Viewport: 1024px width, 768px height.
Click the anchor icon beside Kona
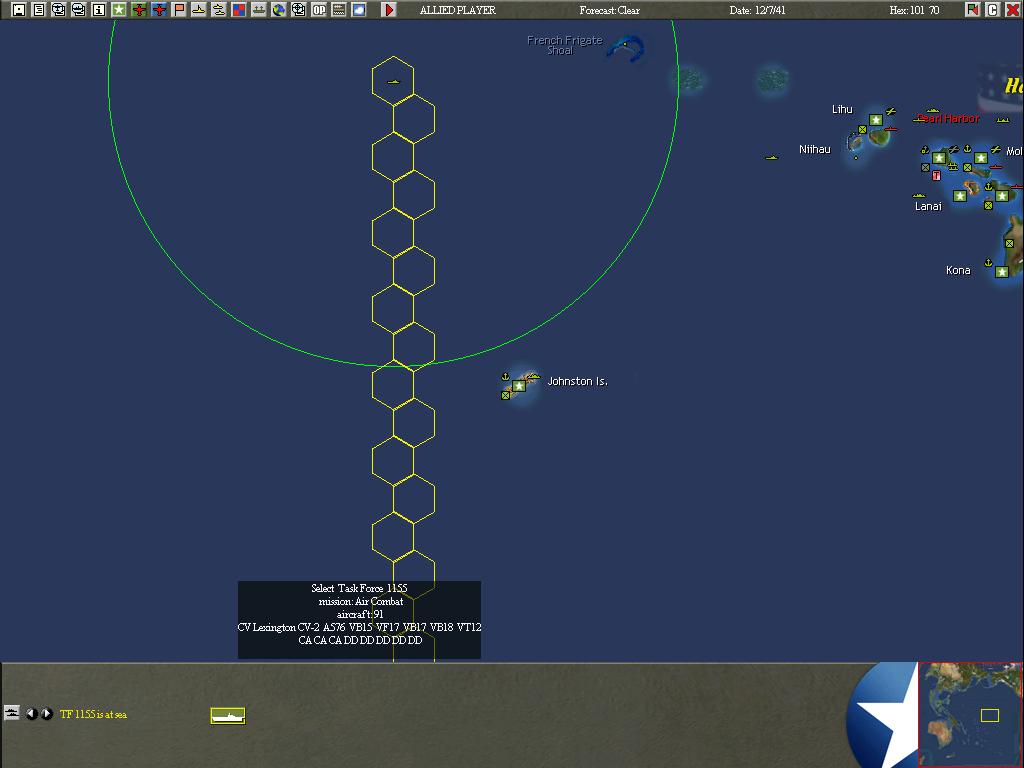tap(988, 263)
